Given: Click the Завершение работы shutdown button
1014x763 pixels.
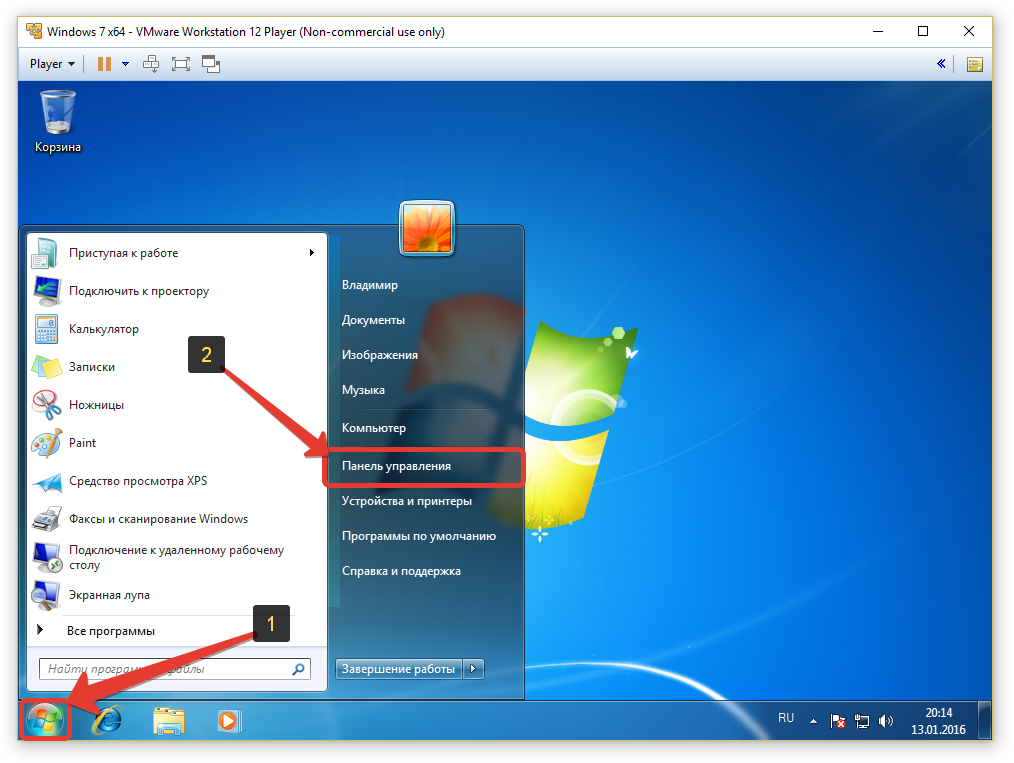Looking at the screenshot, I should 398,669.
